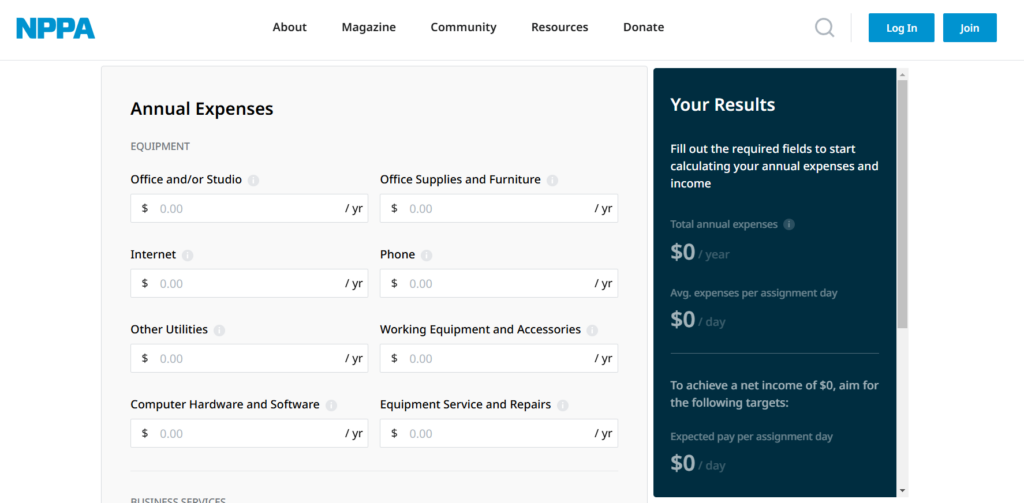Click info icon beside Other Utilities

click(219, 331)
